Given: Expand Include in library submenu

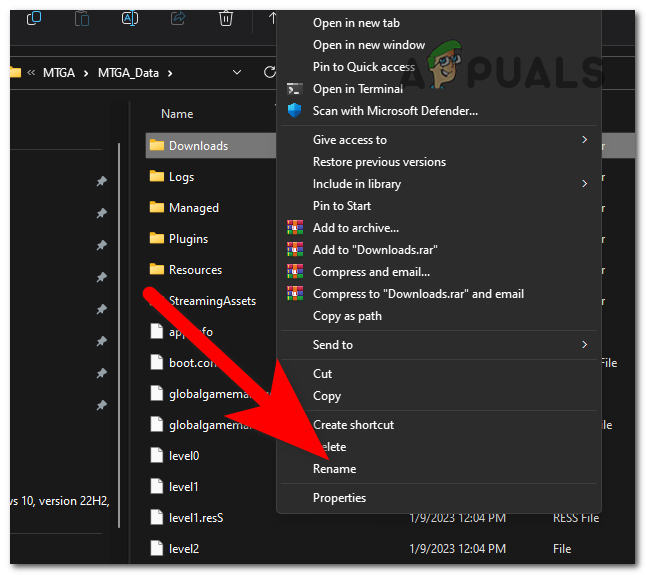Looking at the screenshot, I should pyautogui.click(x=439, y=184).
